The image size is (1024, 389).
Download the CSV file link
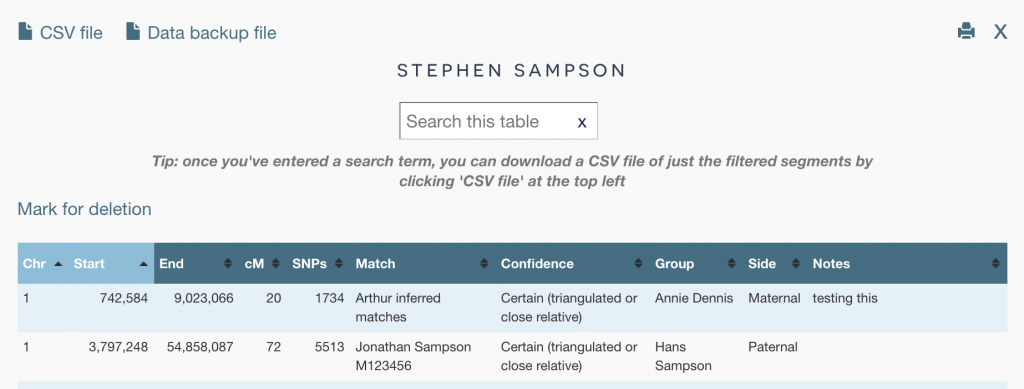coord(71,33)
